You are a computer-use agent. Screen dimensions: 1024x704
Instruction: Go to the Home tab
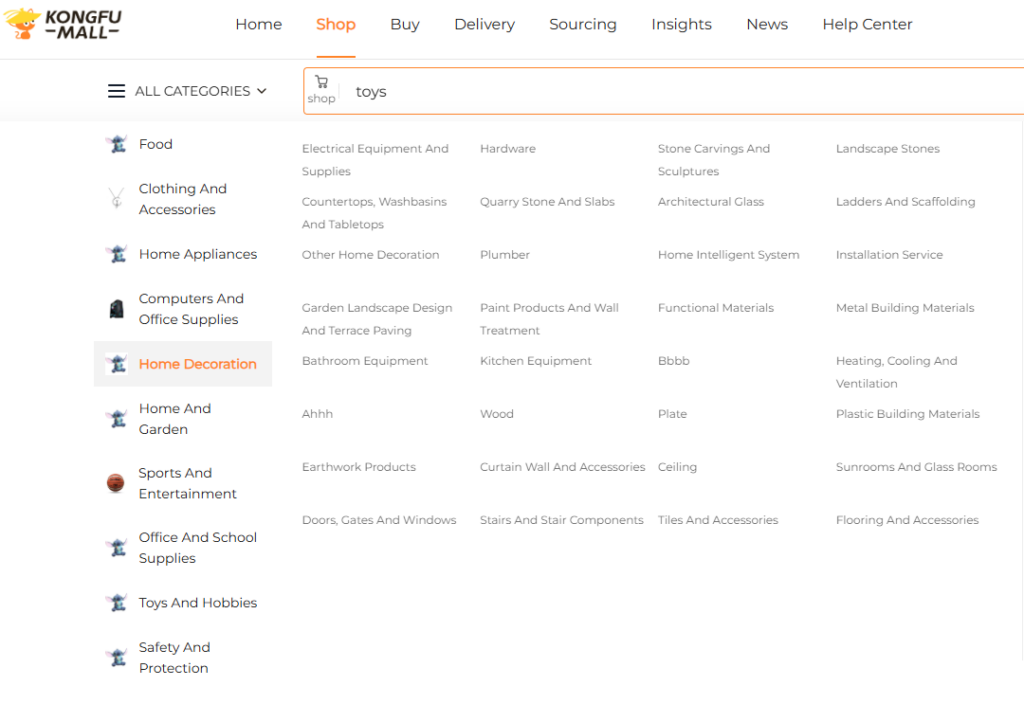(258, 24)
